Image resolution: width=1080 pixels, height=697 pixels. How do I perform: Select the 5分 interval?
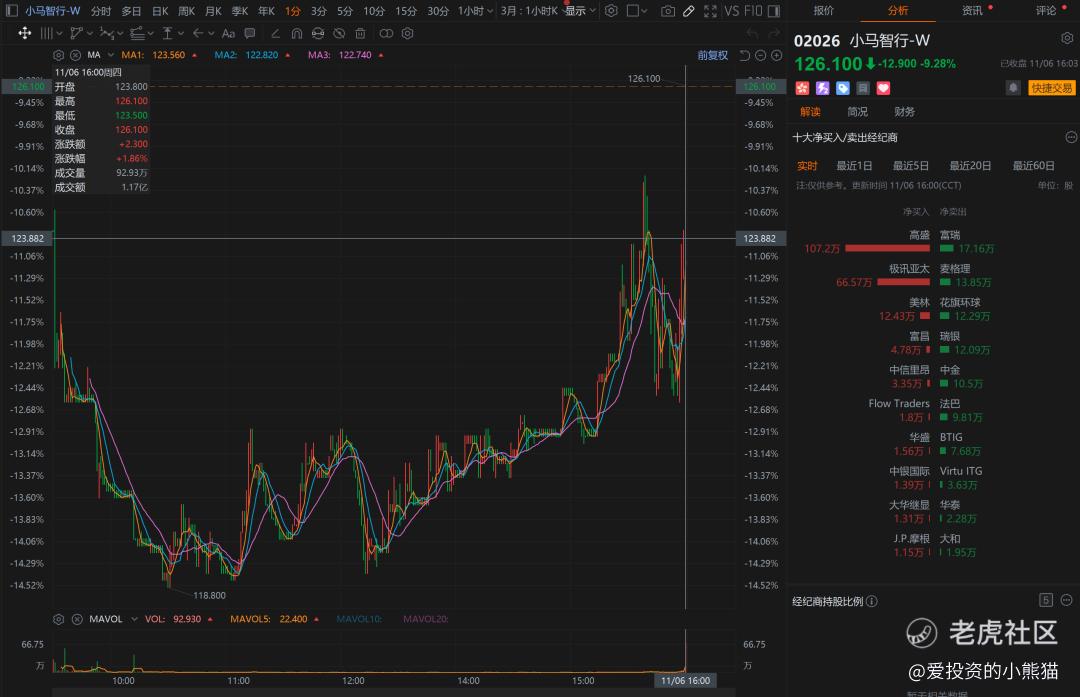click(344, 11)
